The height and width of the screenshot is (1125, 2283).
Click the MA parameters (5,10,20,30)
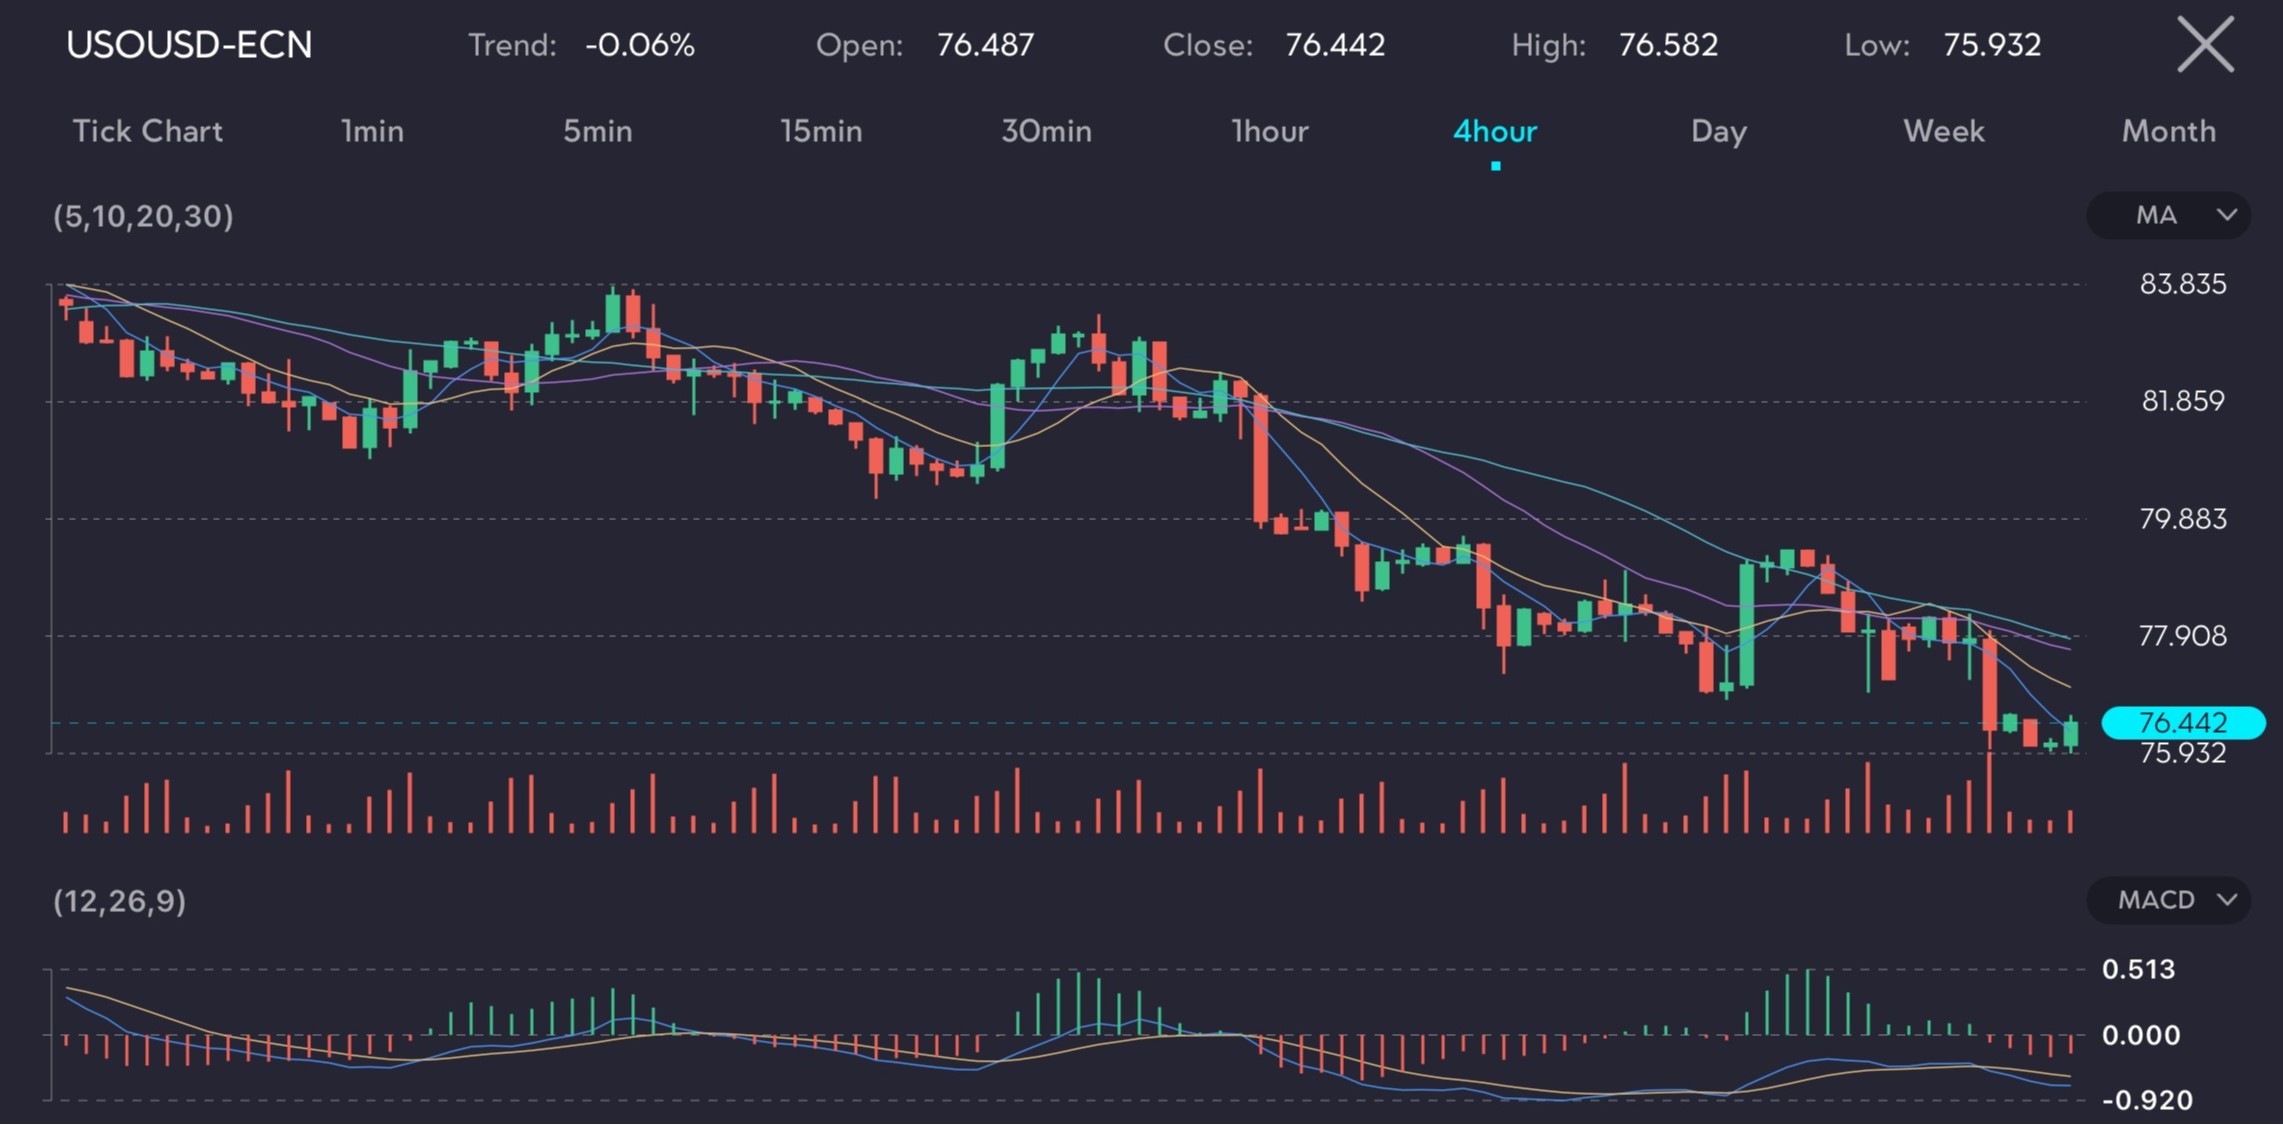[x=143, y=216]
